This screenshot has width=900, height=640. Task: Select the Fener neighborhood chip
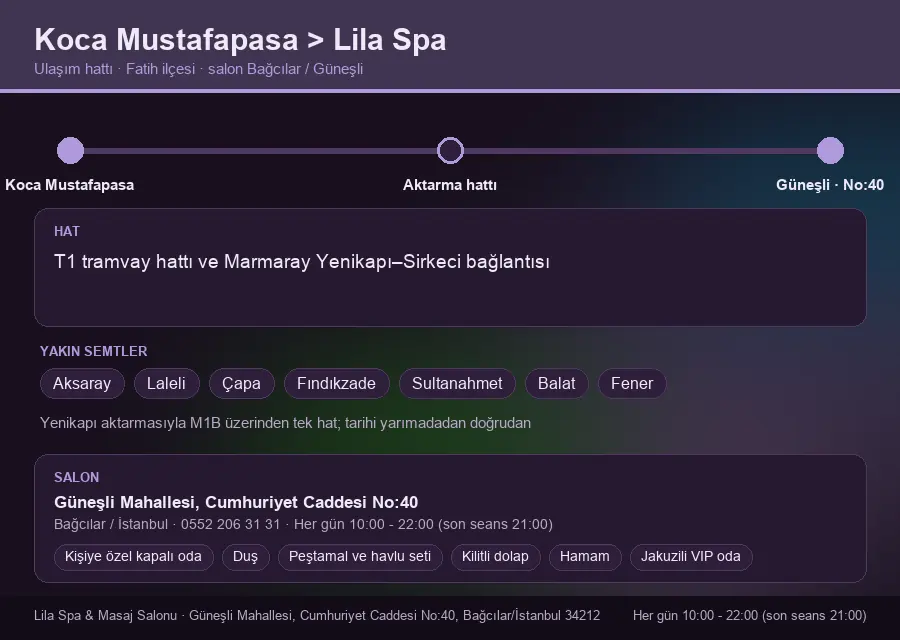coord(632,383)
